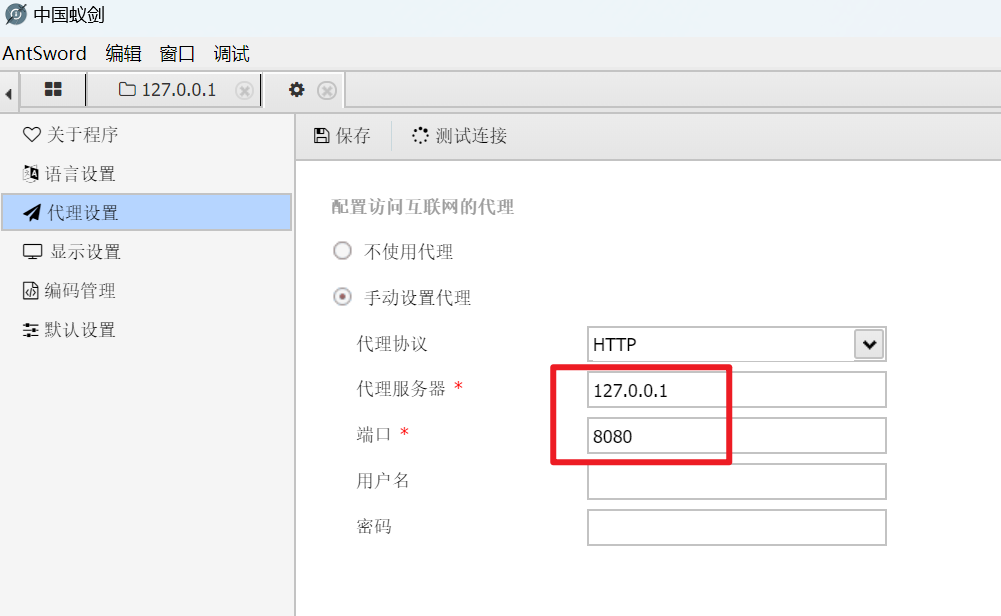The width and height of the screenshot is (1001, 616).
Task: Click the left tab scroll arrow
Action: 8,94
